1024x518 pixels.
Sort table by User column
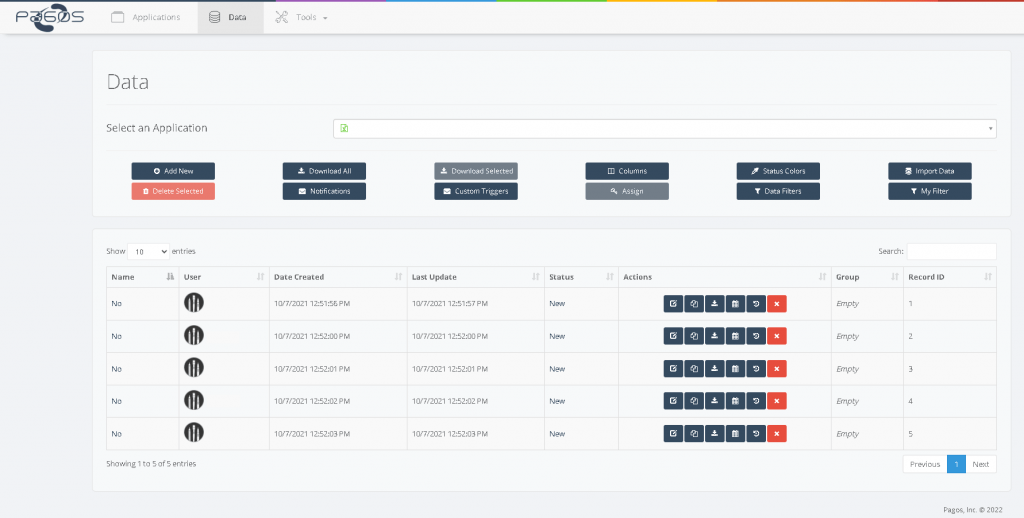click(x=224, y=277)
